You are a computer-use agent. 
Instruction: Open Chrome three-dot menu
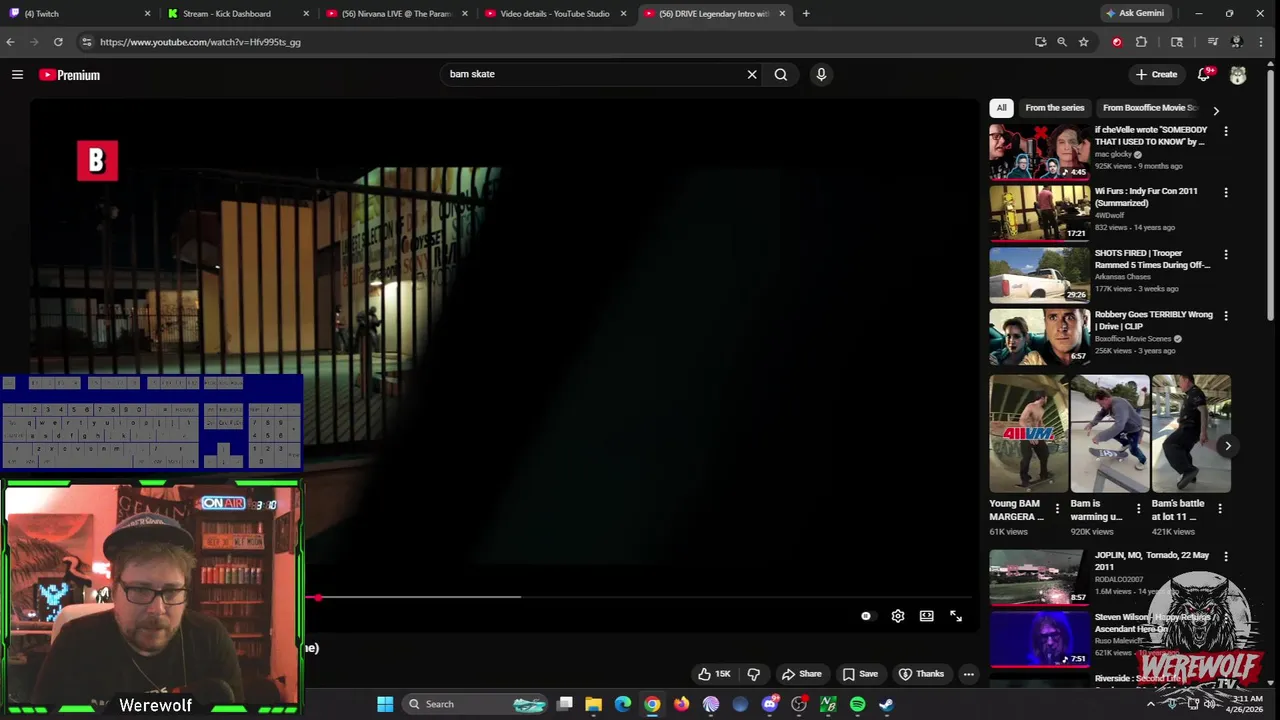point(1261,42)
